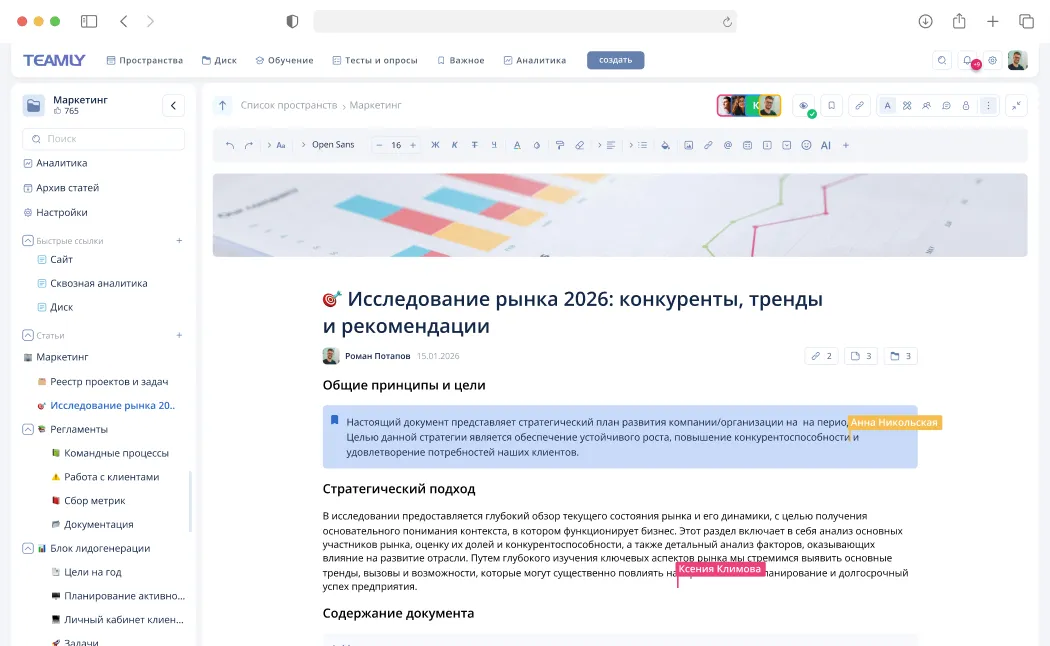
Task: Open the notifications bell
Action: tap(968, 60)
